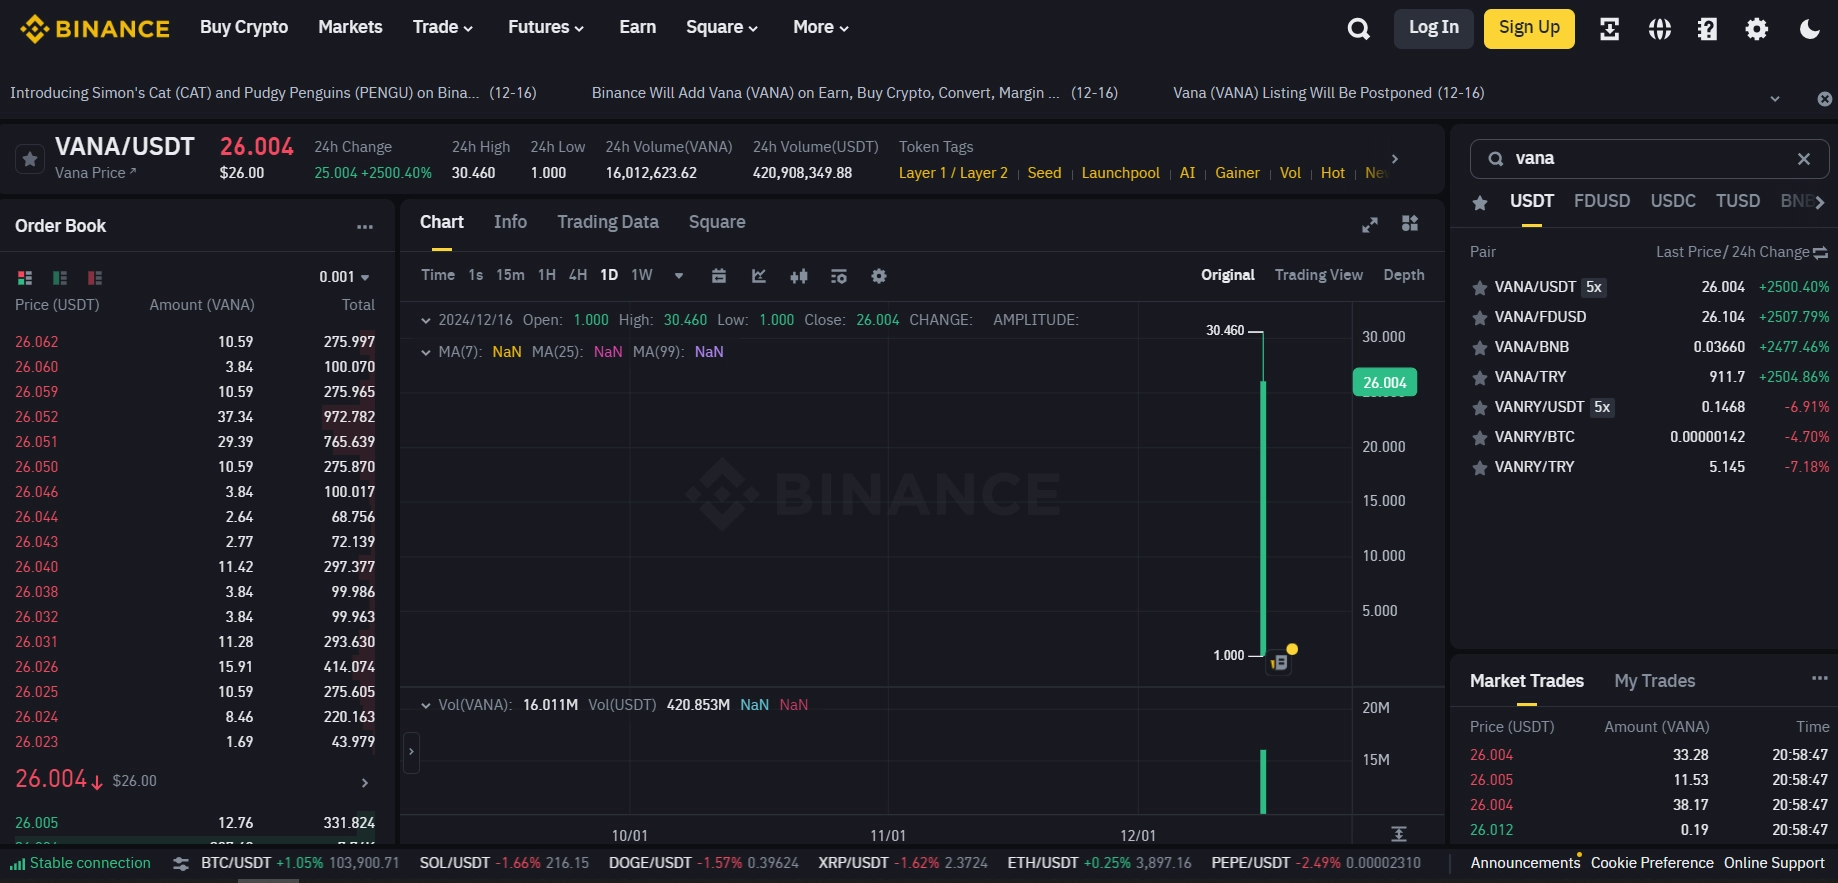Open Futures dropdown menu
Image resolution: width=1838 pixels, height=883 pixels.
click(546, 27)
